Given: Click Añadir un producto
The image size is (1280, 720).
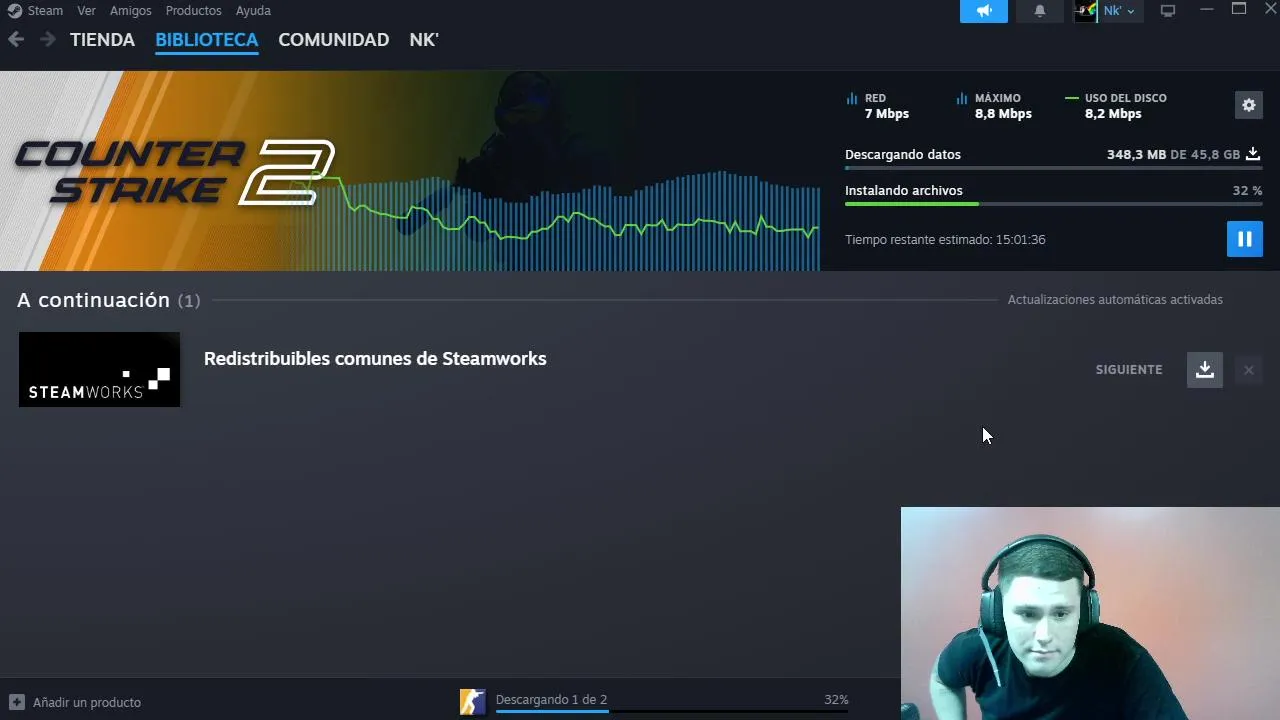Looking at the screenshot, I should (x=87, y=702).
